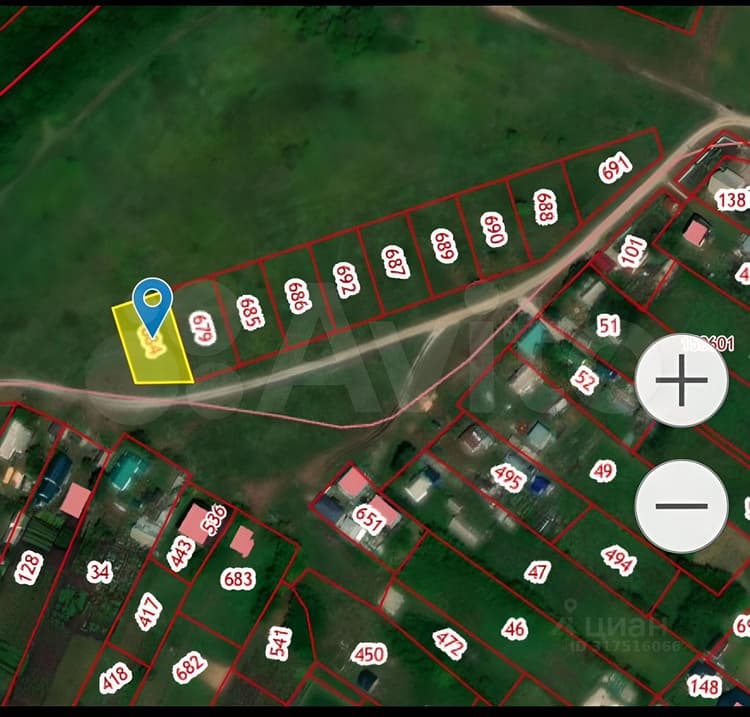Click parcel labeled 689
The height and width of the screenshot is (717, 750).
[x=444, y=245]
